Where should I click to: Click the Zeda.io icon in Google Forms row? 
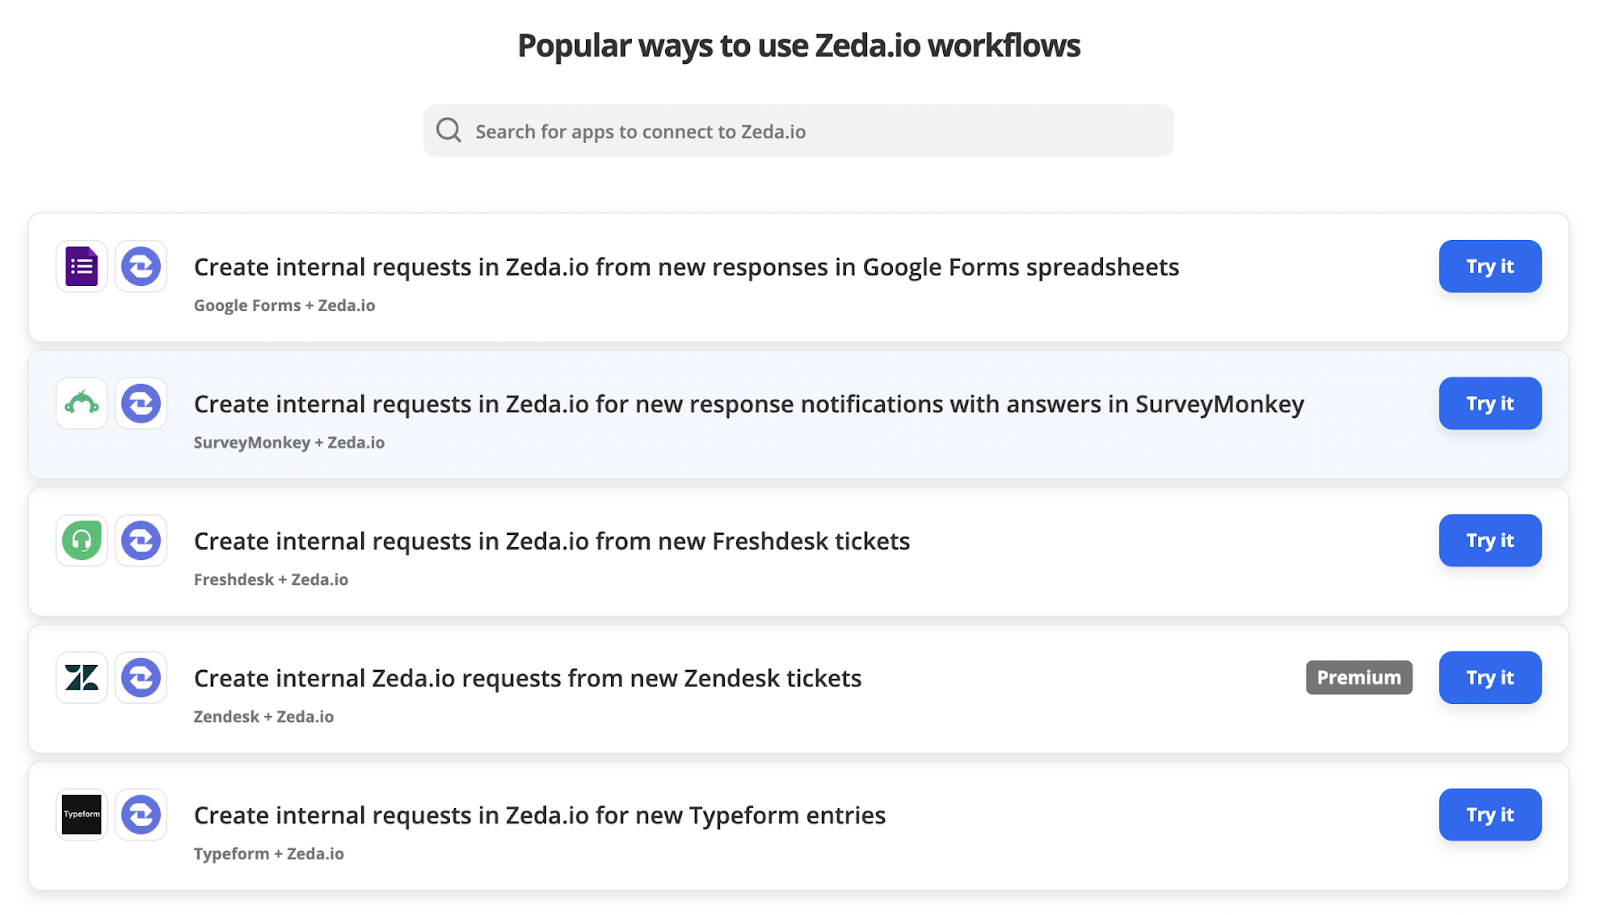141,267
